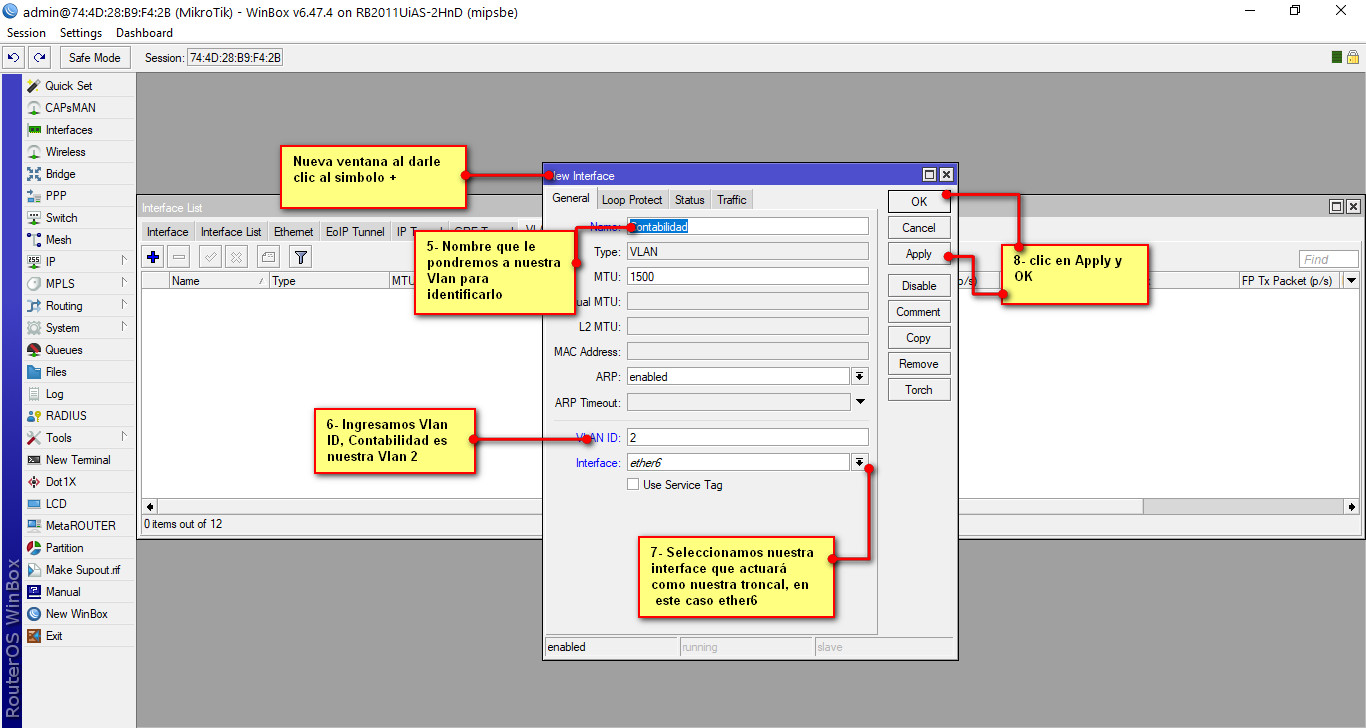Viewport: 1366px width, 728px height.
Task: Open the ARP dropdown set to enabled
Action: point(859,377)
